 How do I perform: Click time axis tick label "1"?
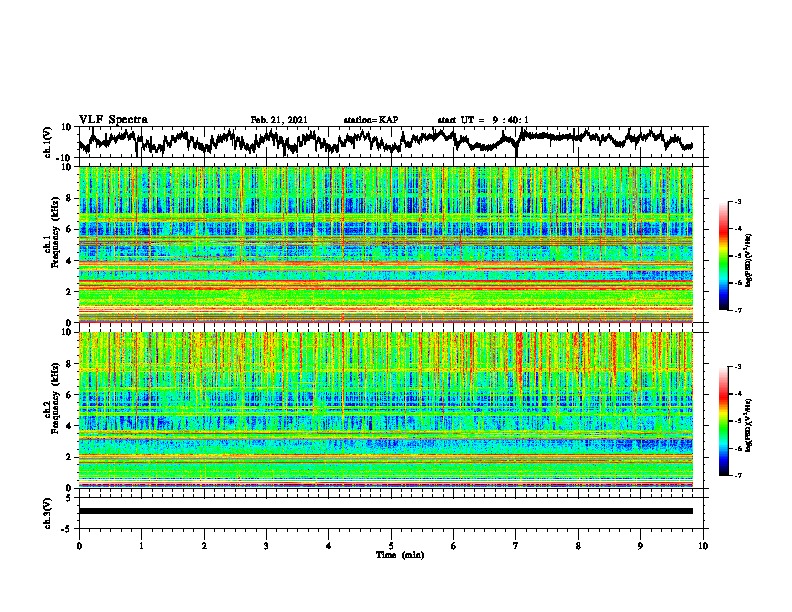[141, 546]
